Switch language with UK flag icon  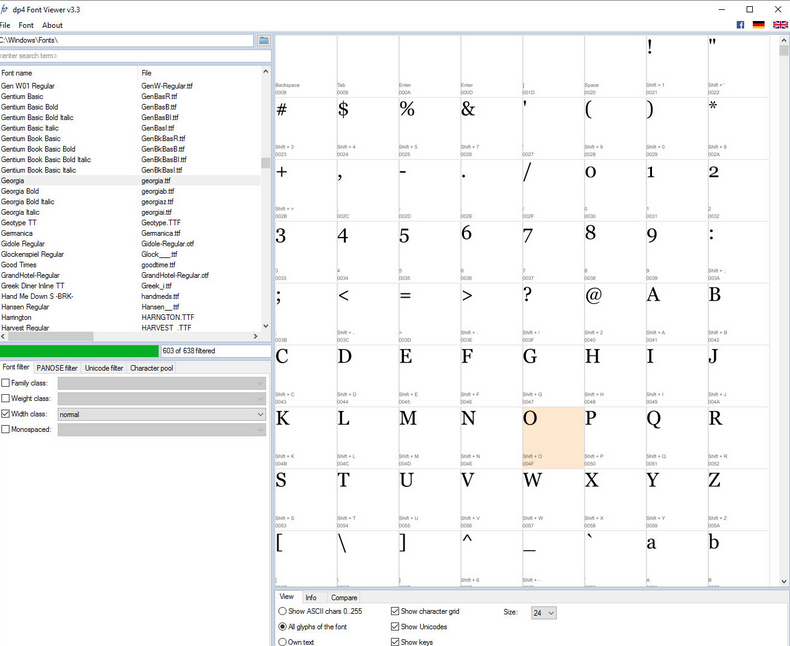[x=780, y=25]
